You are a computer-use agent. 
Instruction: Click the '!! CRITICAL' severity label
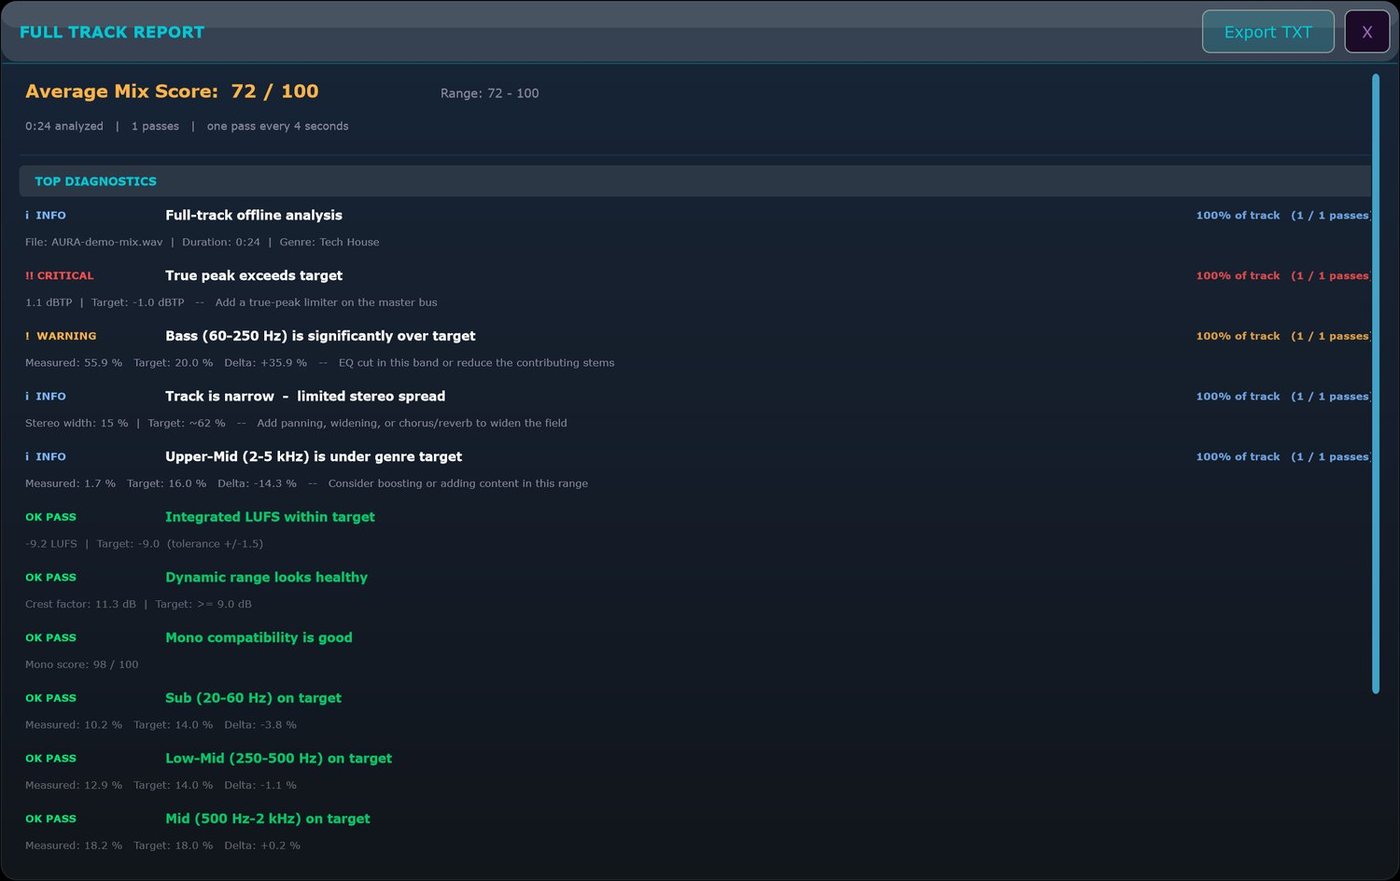pyautogui.click(x=59, y=276)
